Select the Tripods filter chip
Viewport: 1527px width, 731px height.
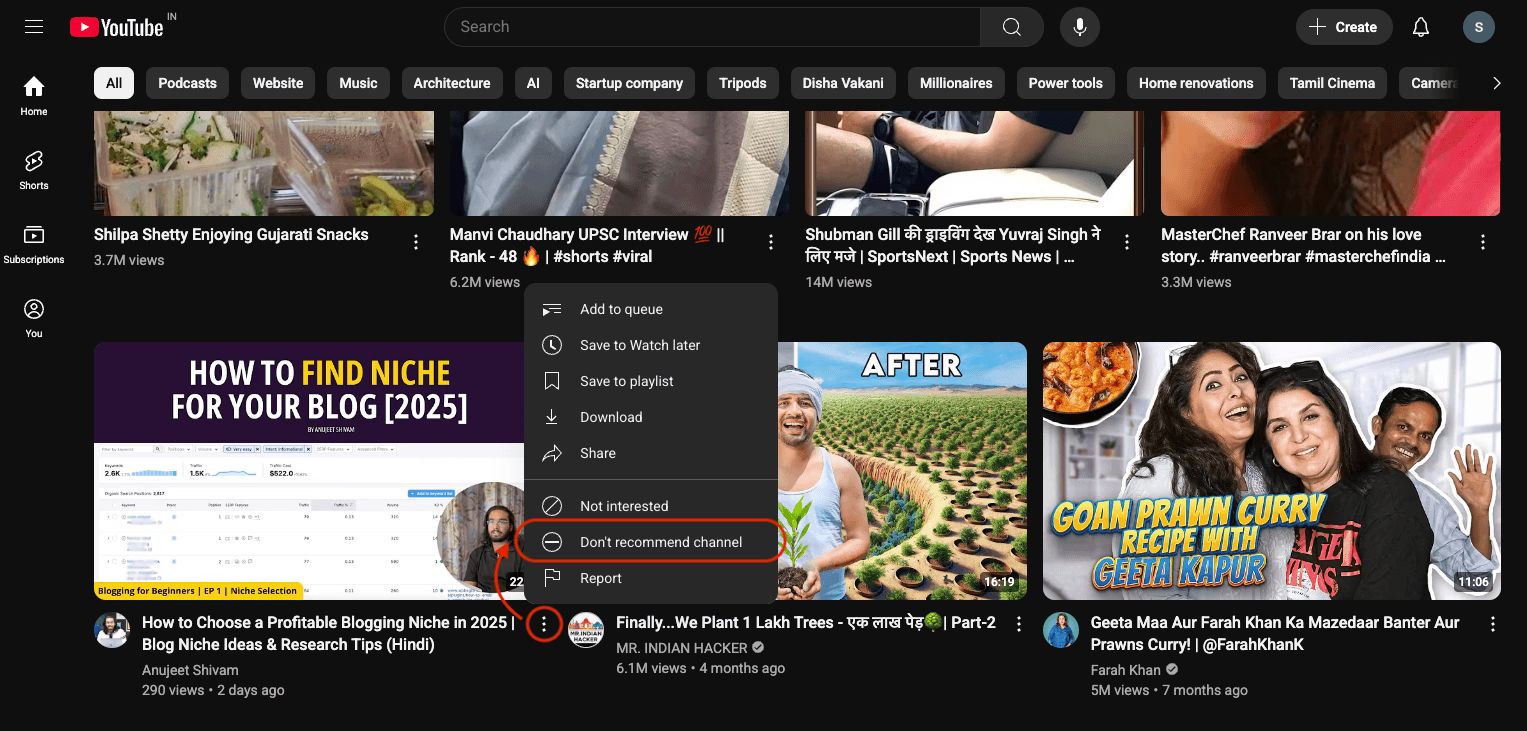pyautogui.click(x=743, y=83)
